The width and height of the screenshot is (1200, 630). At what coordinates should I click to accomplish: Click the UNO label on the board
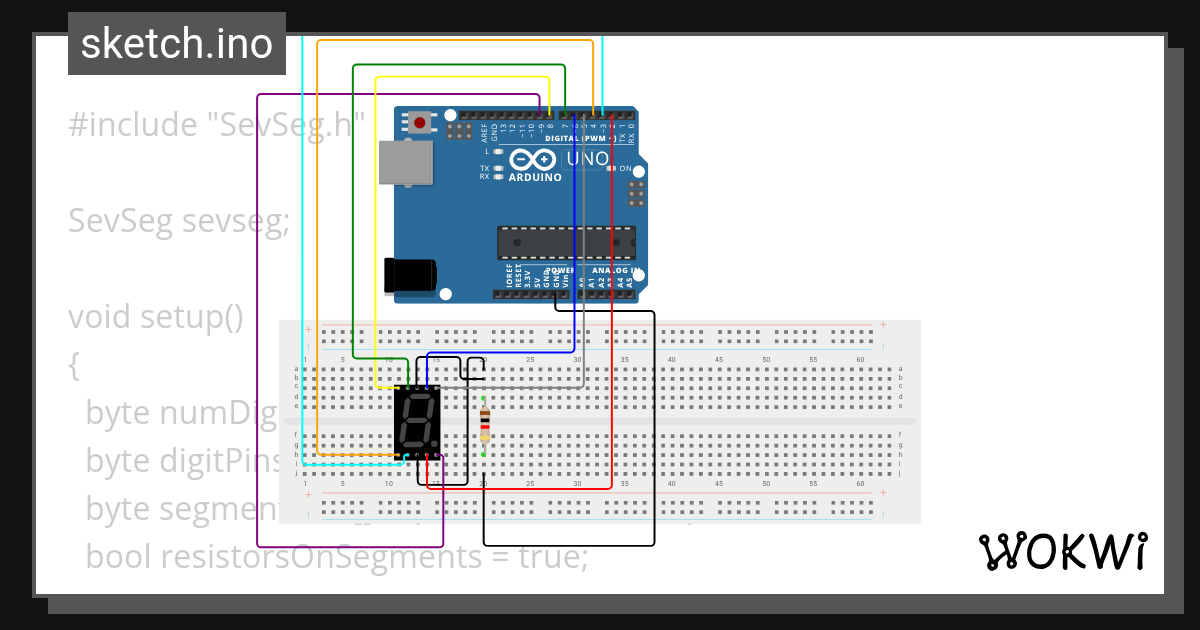588,159
